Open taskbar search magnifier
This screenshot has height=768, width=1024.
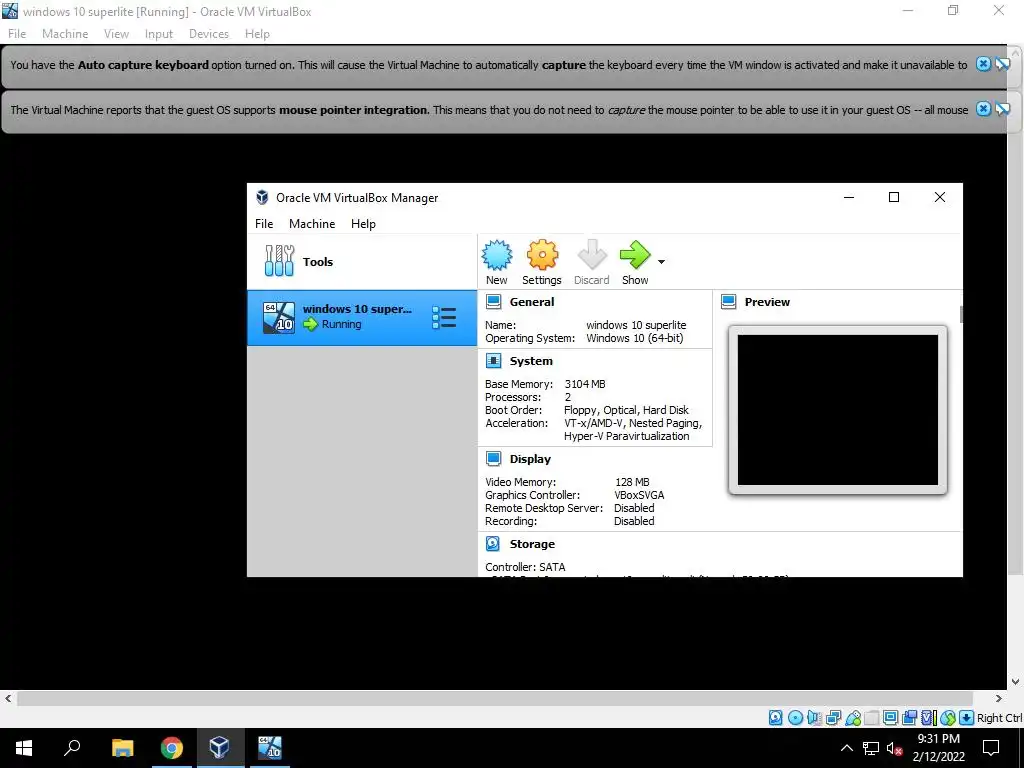pyautogui.click(x=72, y=748)
